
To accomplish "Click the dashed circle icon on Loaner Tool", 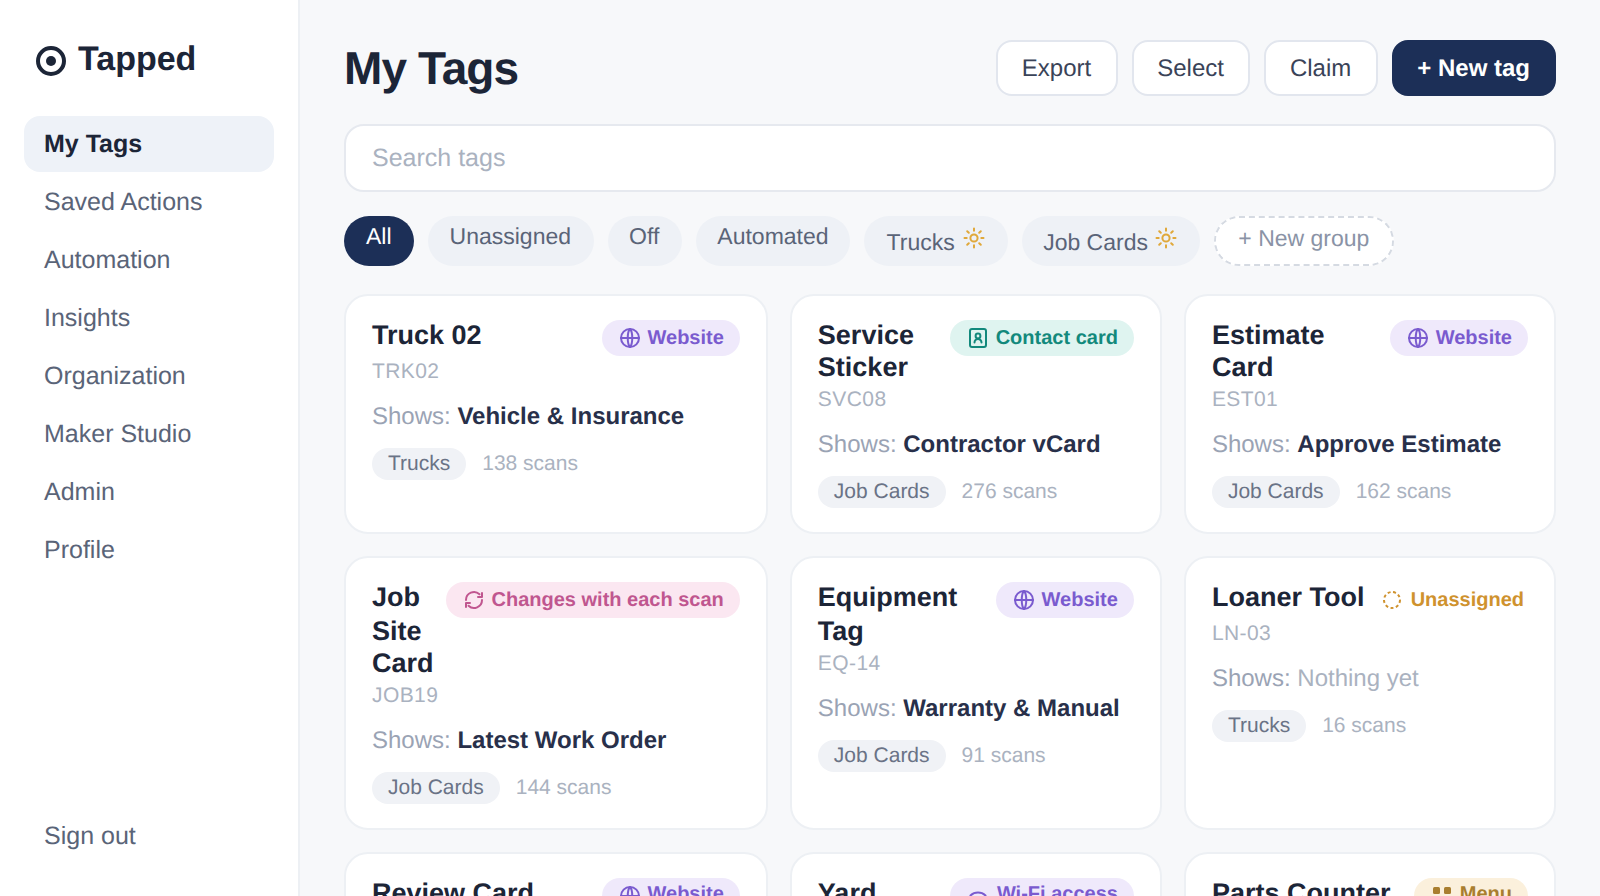I will pyautogui.click(x=1392, y=600).
